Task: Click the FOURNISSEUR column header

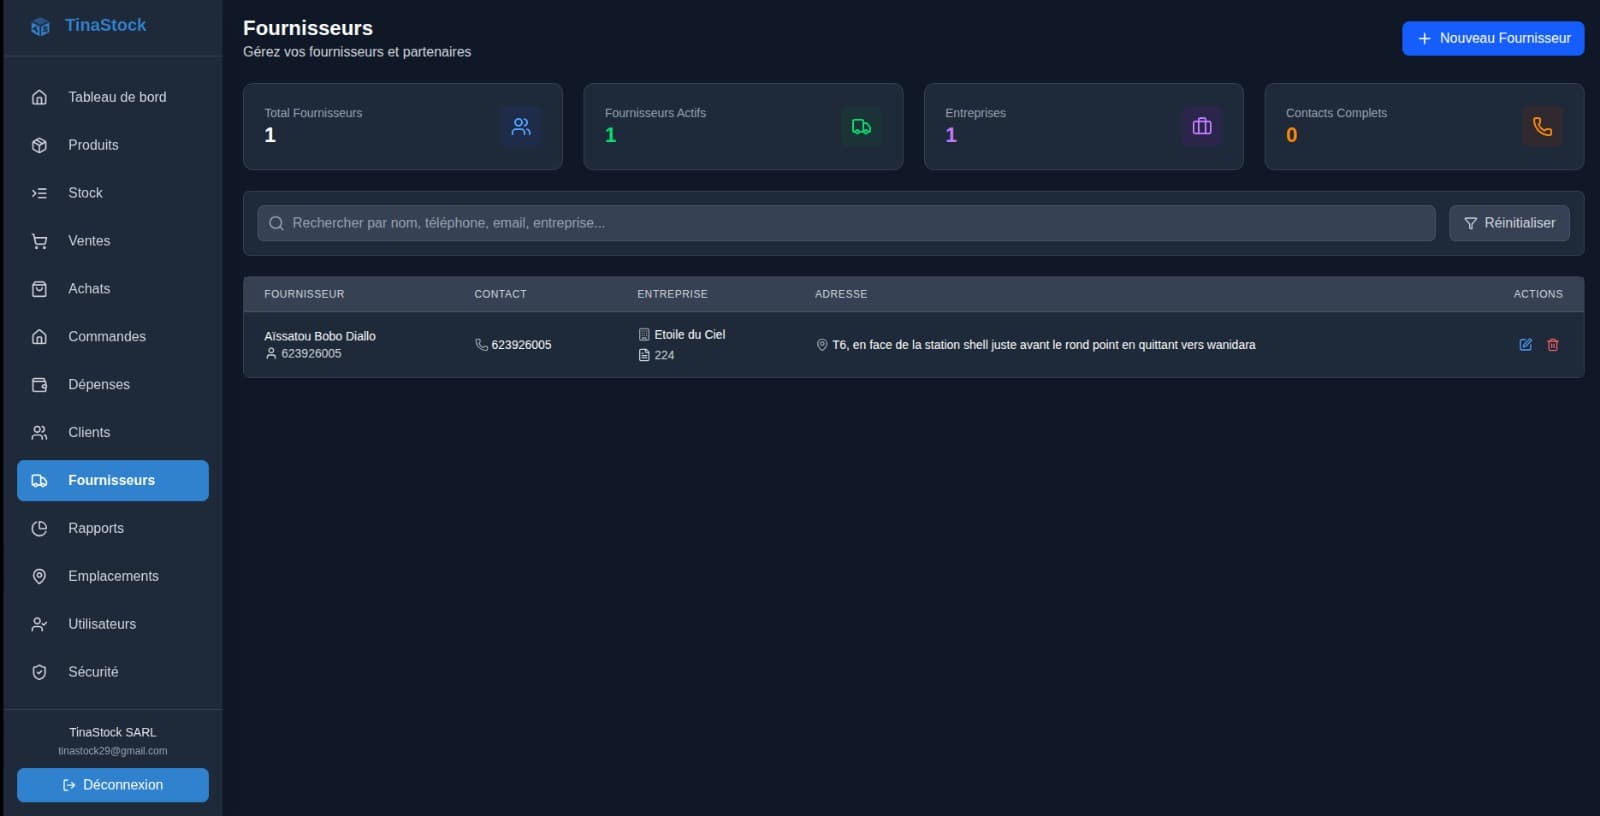Action: 304,294
